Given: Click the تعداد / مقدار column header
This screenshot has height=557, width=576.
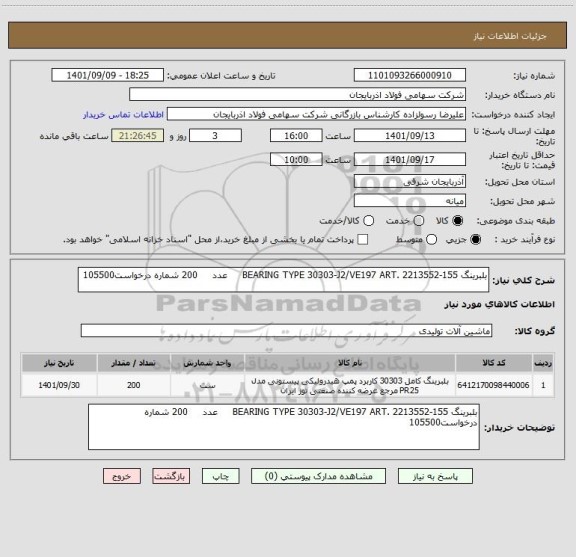Looking at the screenshot, I should tap(134, 363).
